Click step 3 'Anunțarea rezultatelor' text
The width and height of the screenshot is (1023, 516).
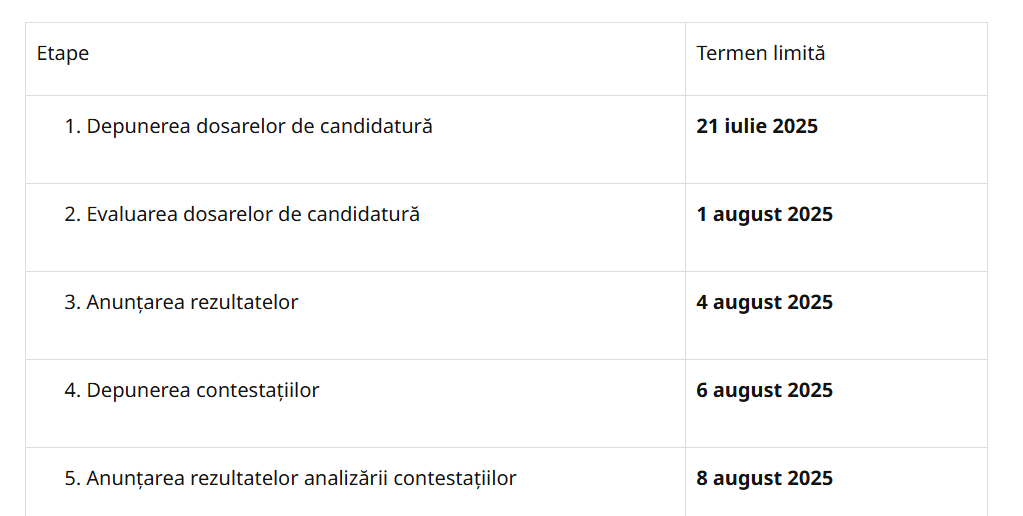[192, 303]
